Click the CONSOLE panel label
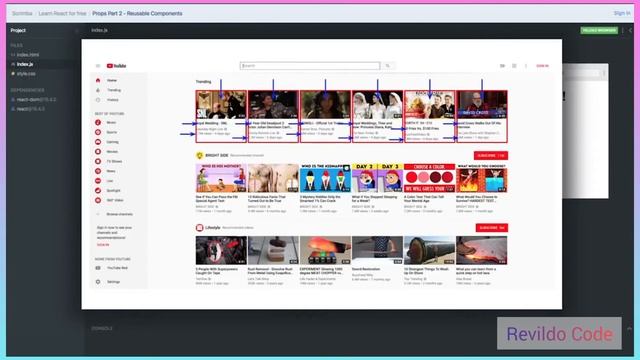Image resolution: width=640 pixels, height=360 pixels. coord(102,329)
